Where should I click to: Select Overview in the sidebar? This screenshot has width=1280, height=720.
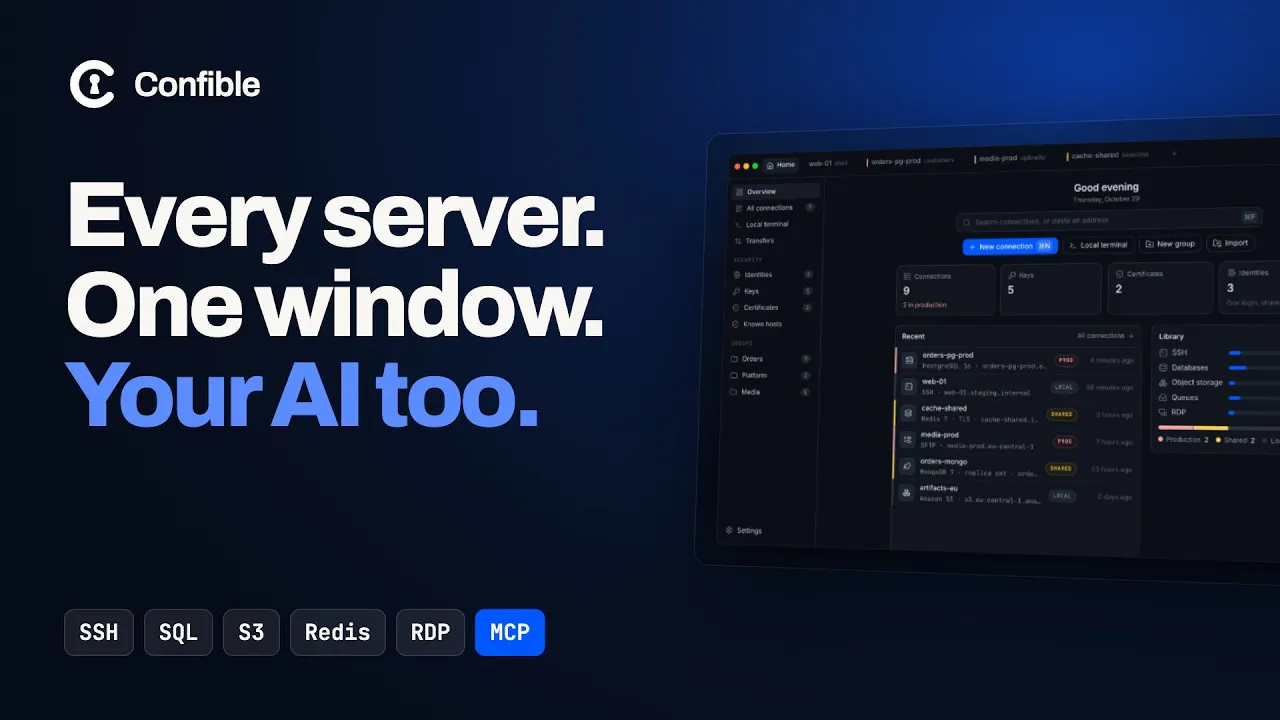pos(775,191)
